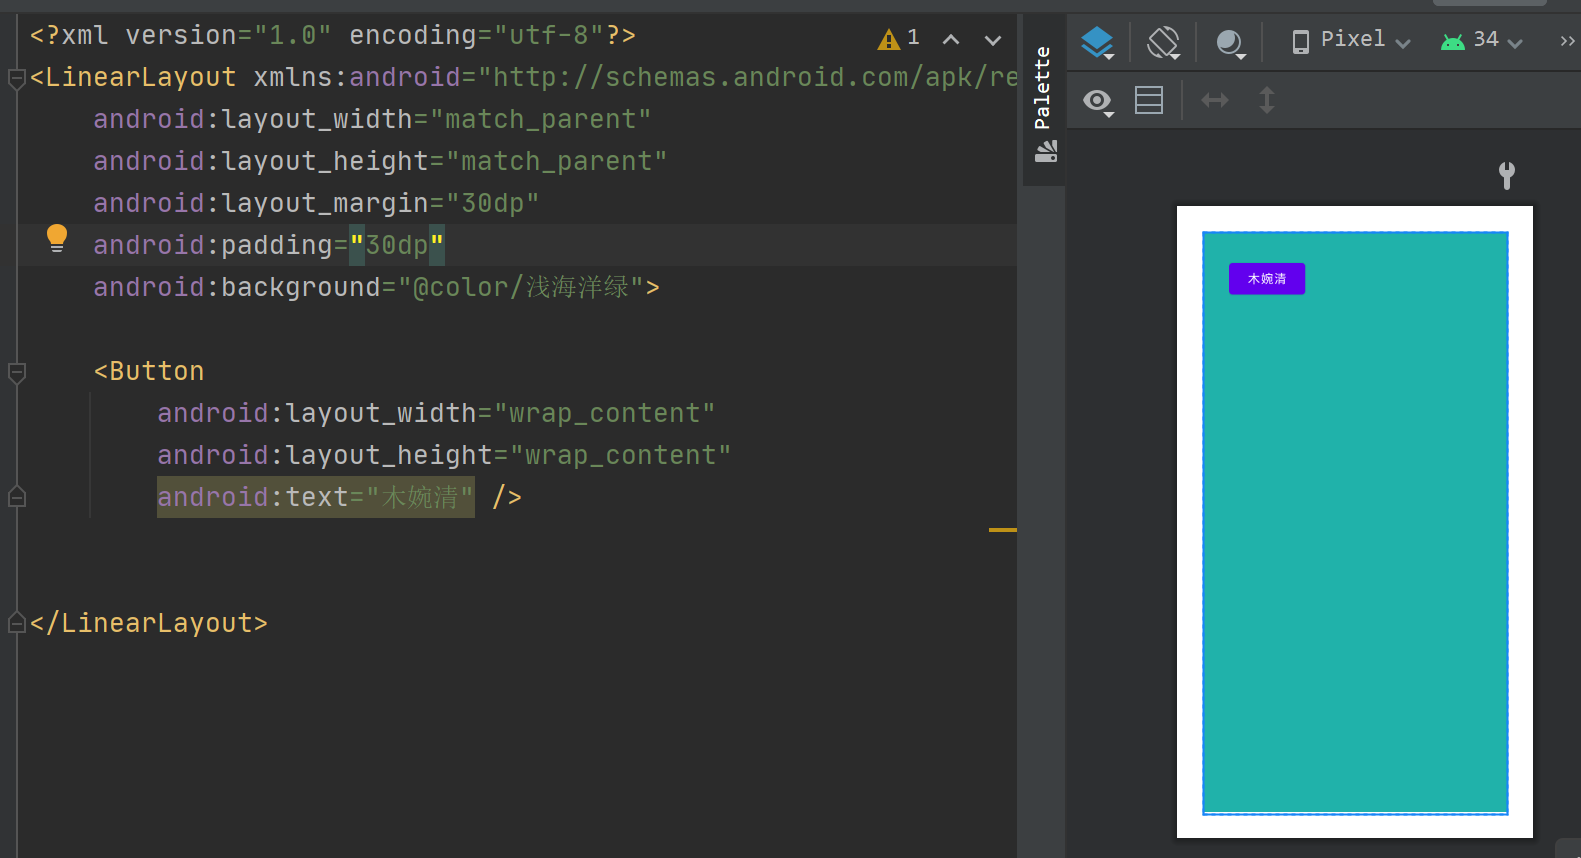Collapse the Button tag fold marker
The width and height of the screenshot is (1581, 858).
pyautogui.click(x=16, y=373)
